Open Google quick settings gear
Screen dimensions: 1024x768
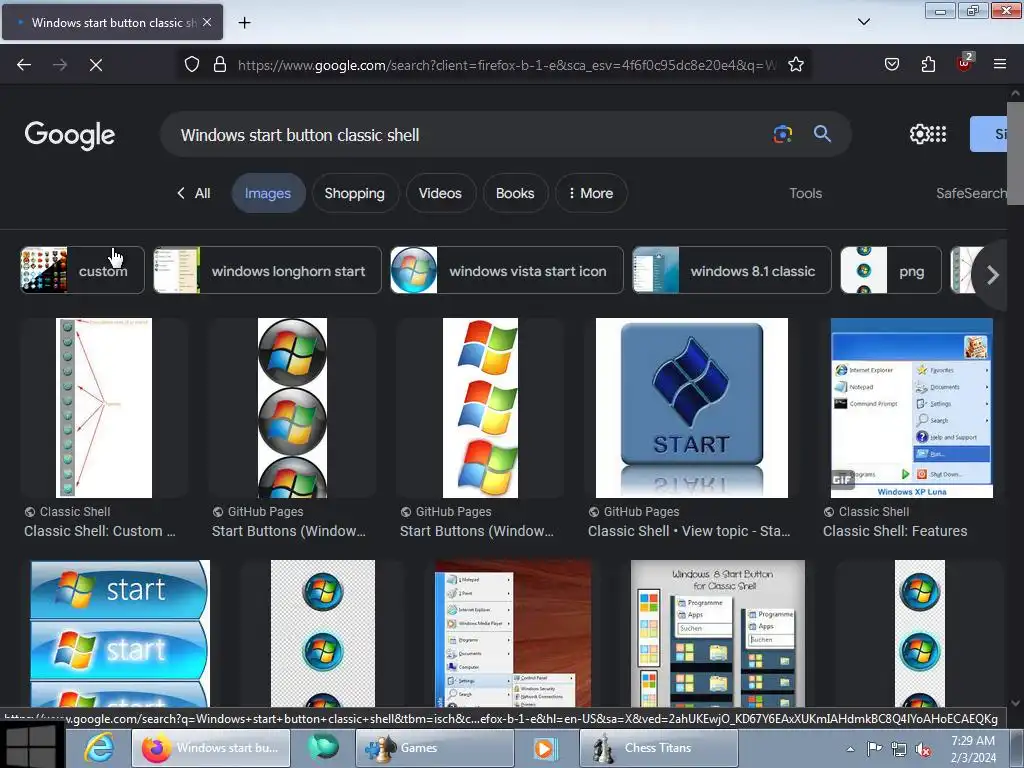pyautogui.click(x=919, y=135)
